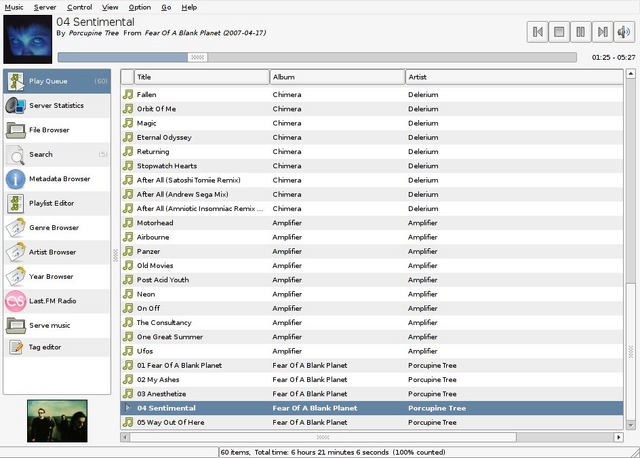Open the Playlist Editor
Image resolution: width=640 pixels, height=458 pixels.
click(57, 203)
